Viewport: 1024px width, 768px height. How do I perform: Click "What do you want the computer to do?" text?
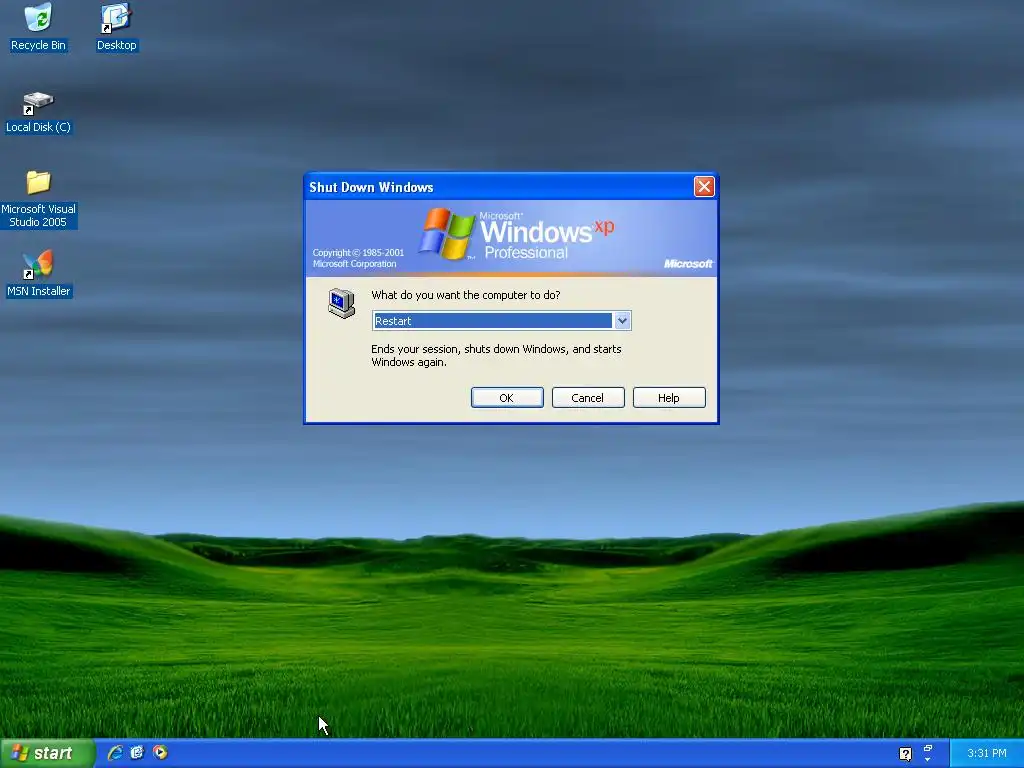[466, 295]
